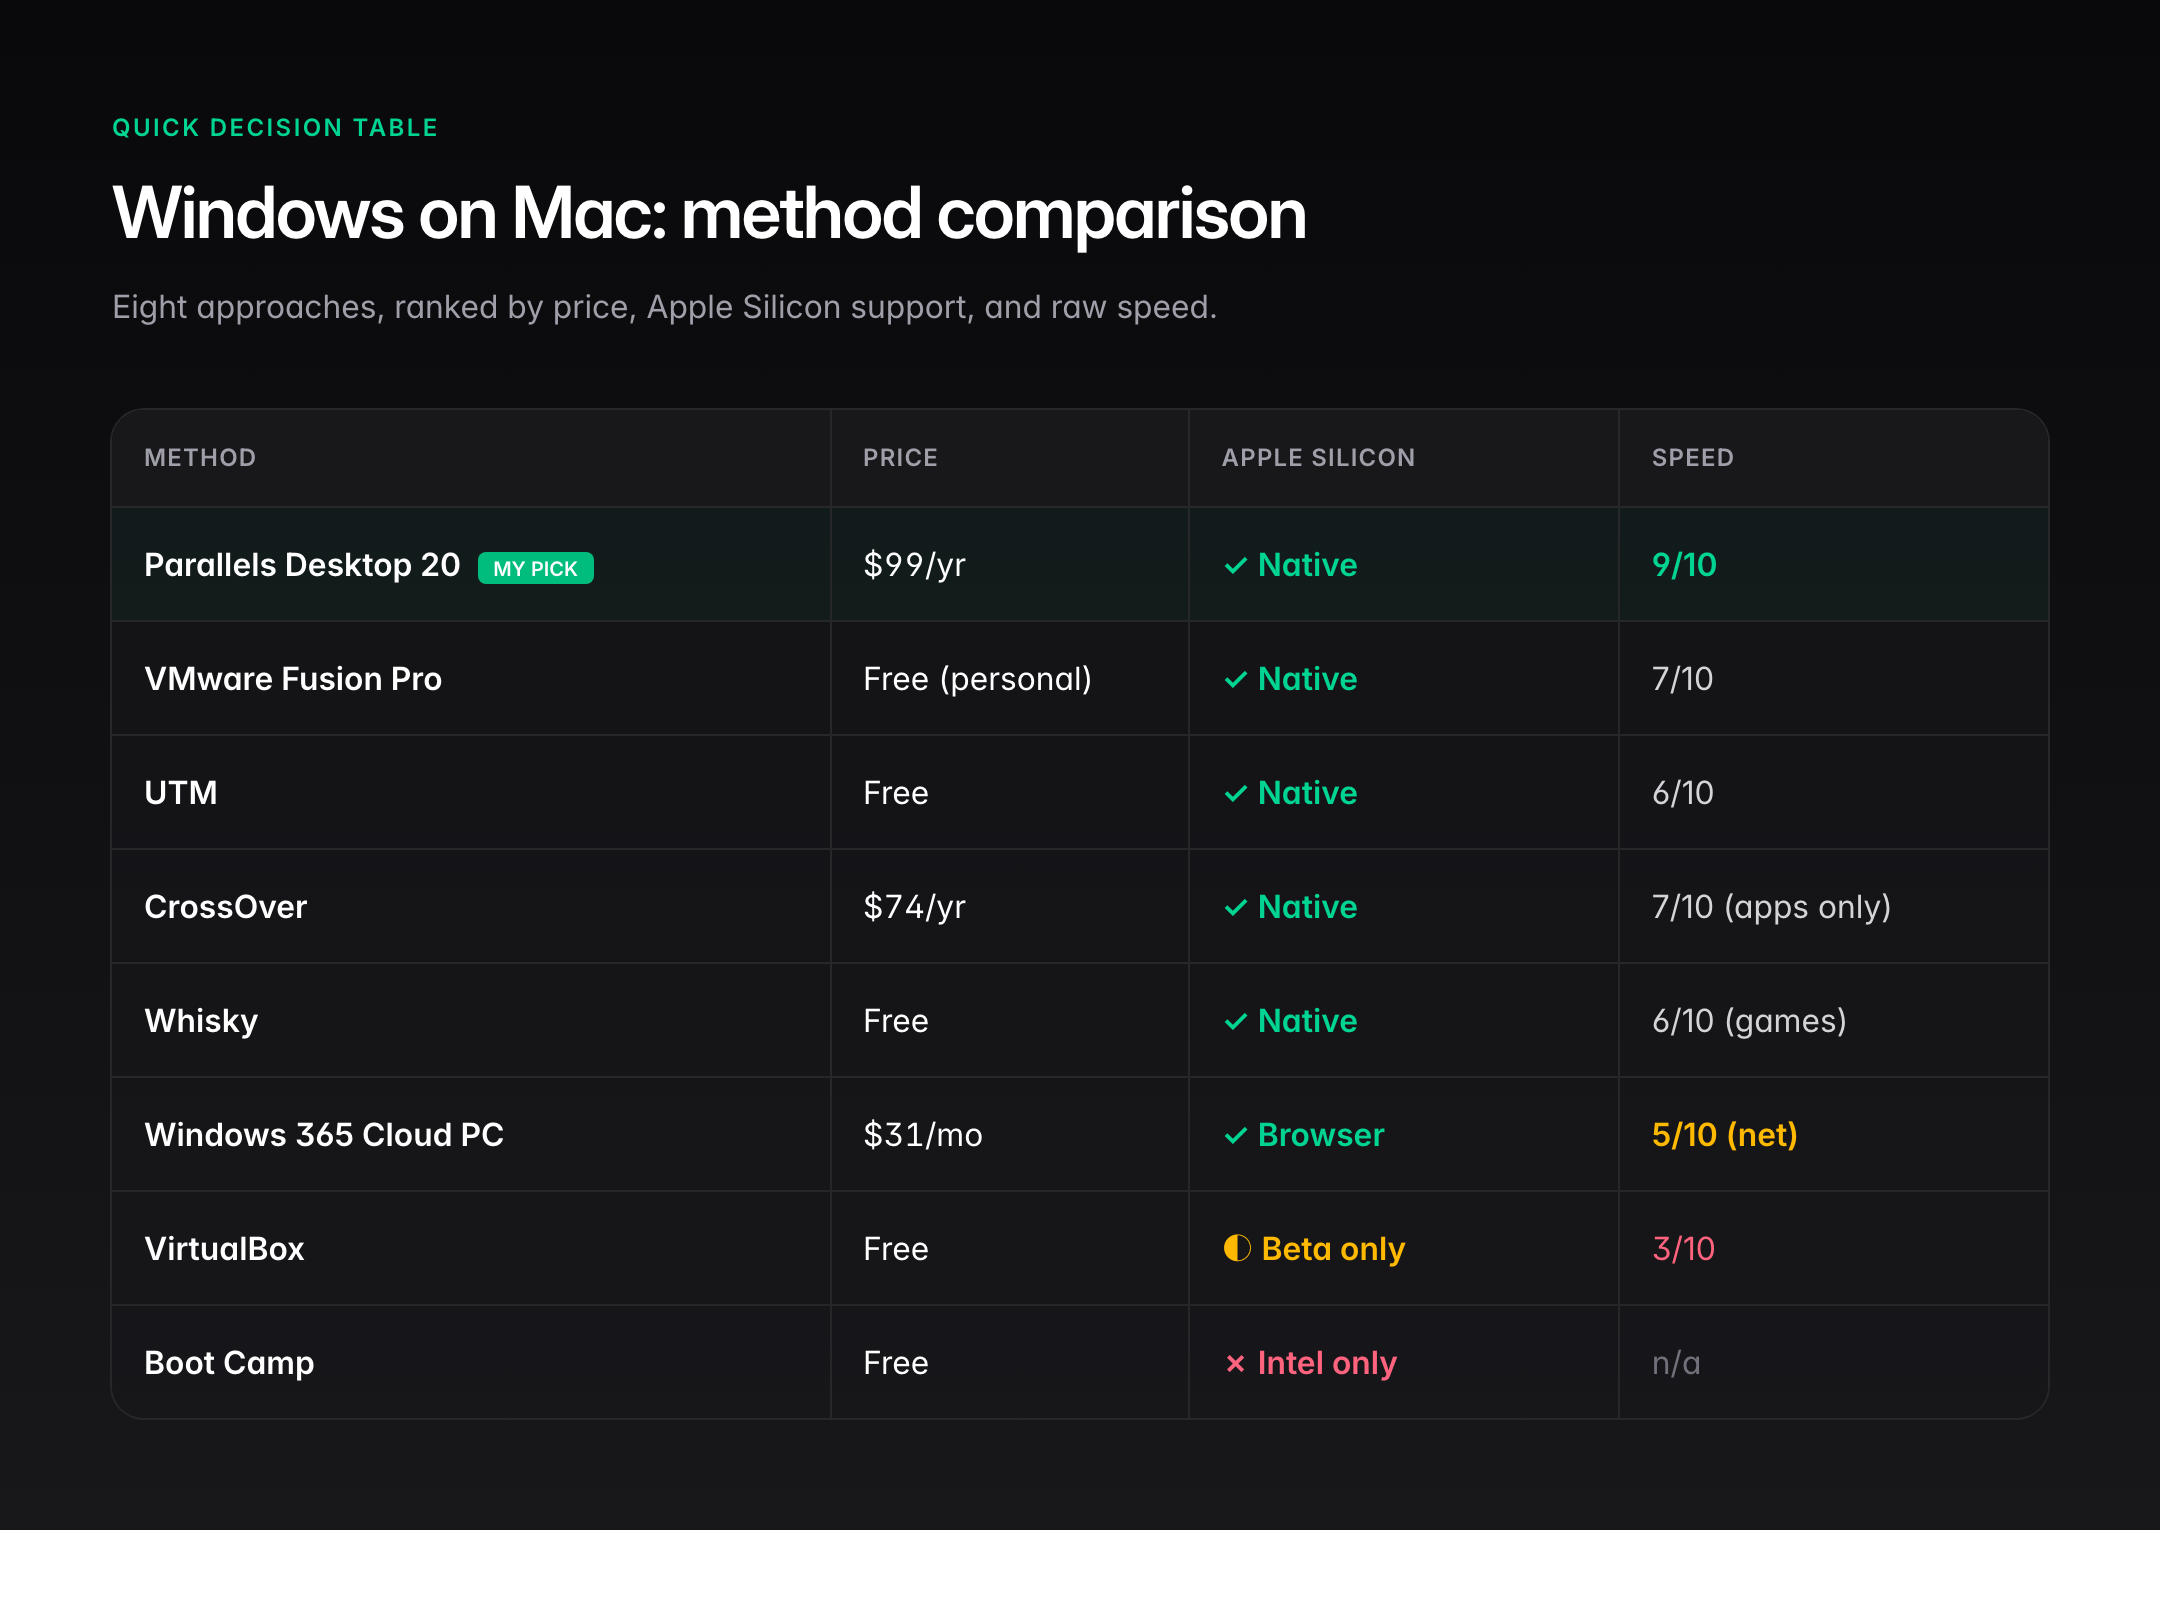Click the Beta only support label

click(x=1333, y=1249)
